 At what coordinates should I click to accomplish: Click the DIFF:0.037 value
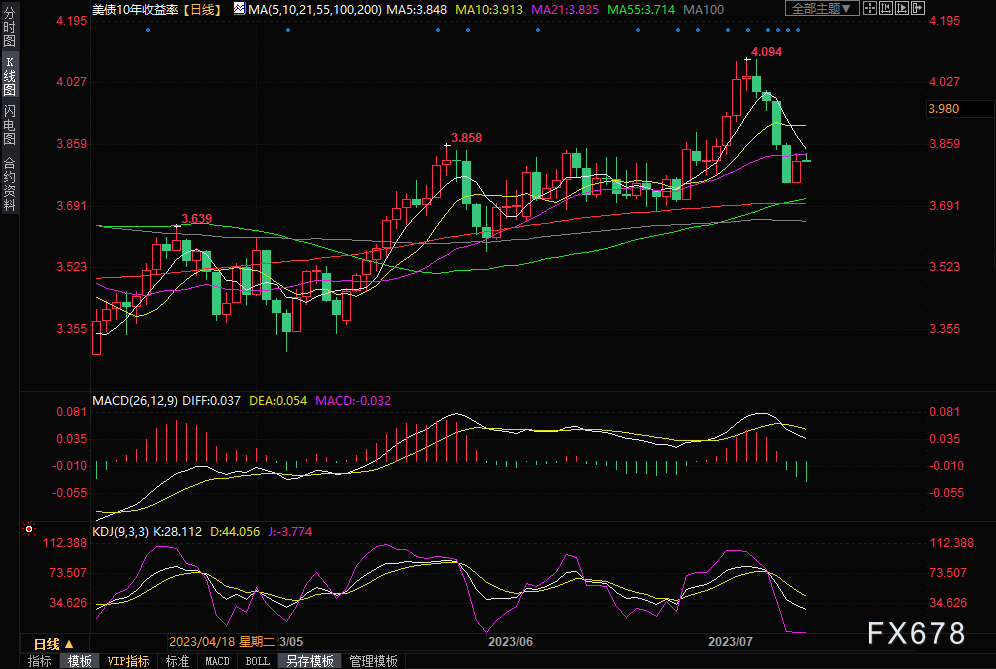click(x=212, y=401)
